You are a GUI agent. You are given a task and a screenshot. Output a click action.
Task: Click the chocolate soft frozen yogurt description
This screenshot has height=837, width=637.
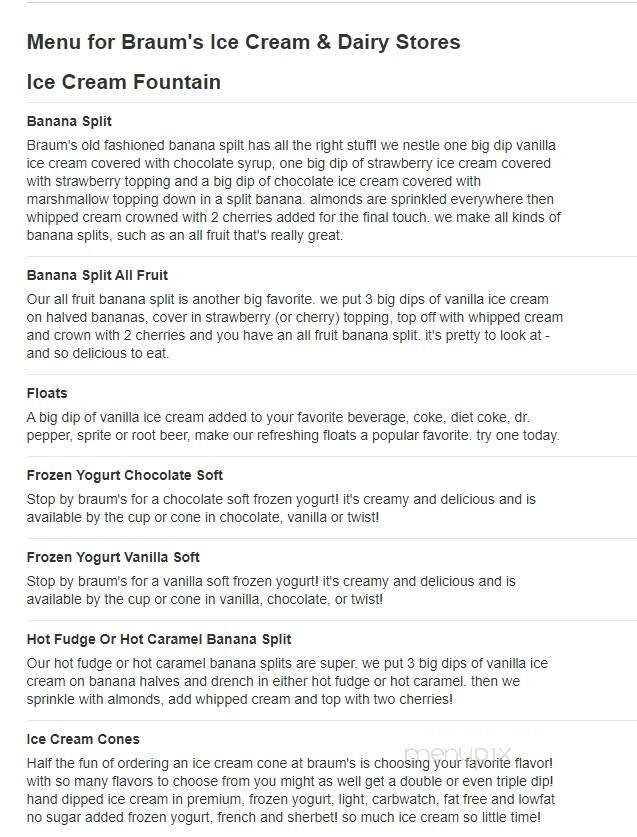[x=281, y=508]
